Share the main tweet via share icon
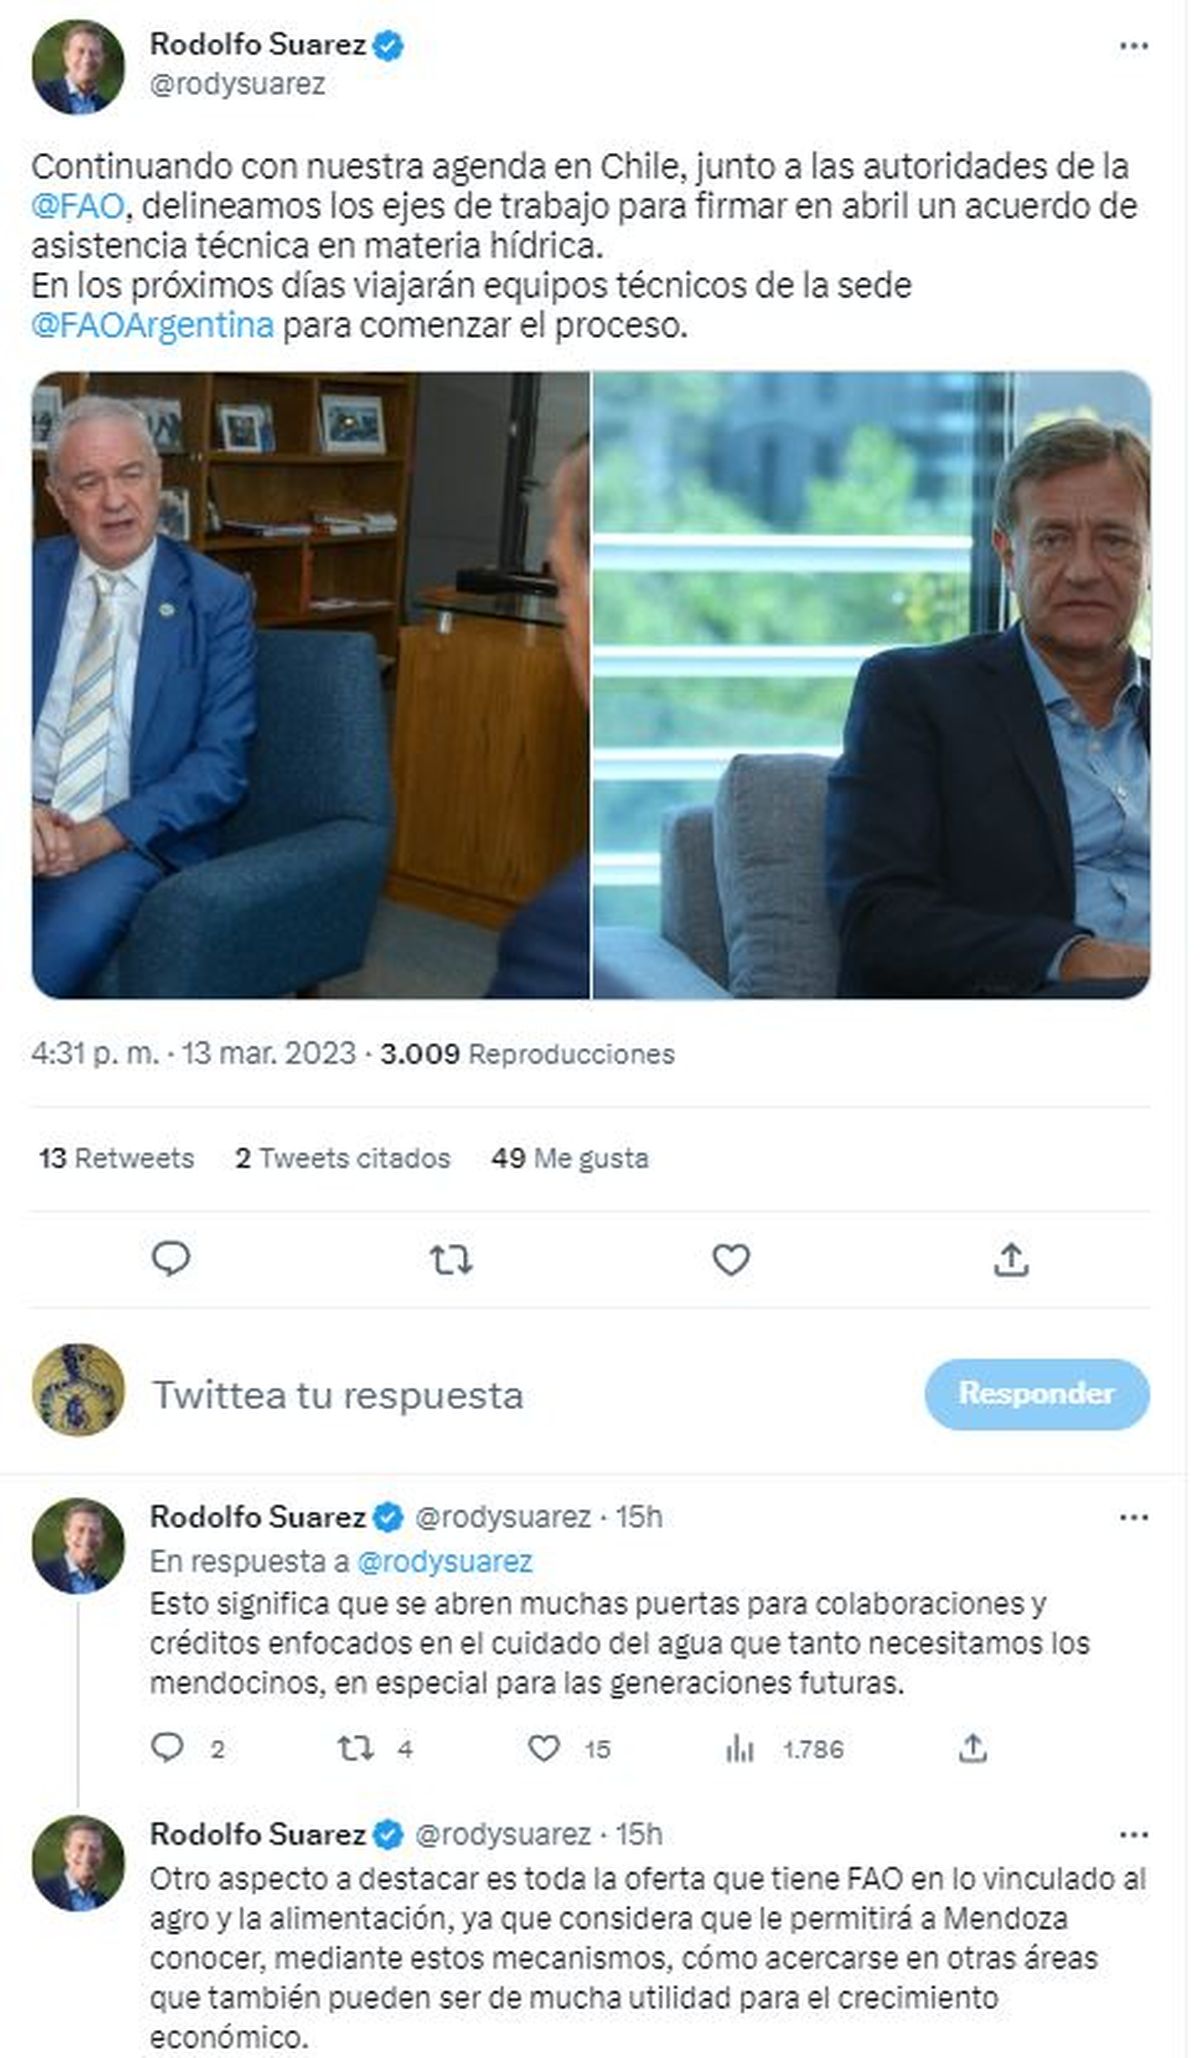 click(x=1012, y=1260)
